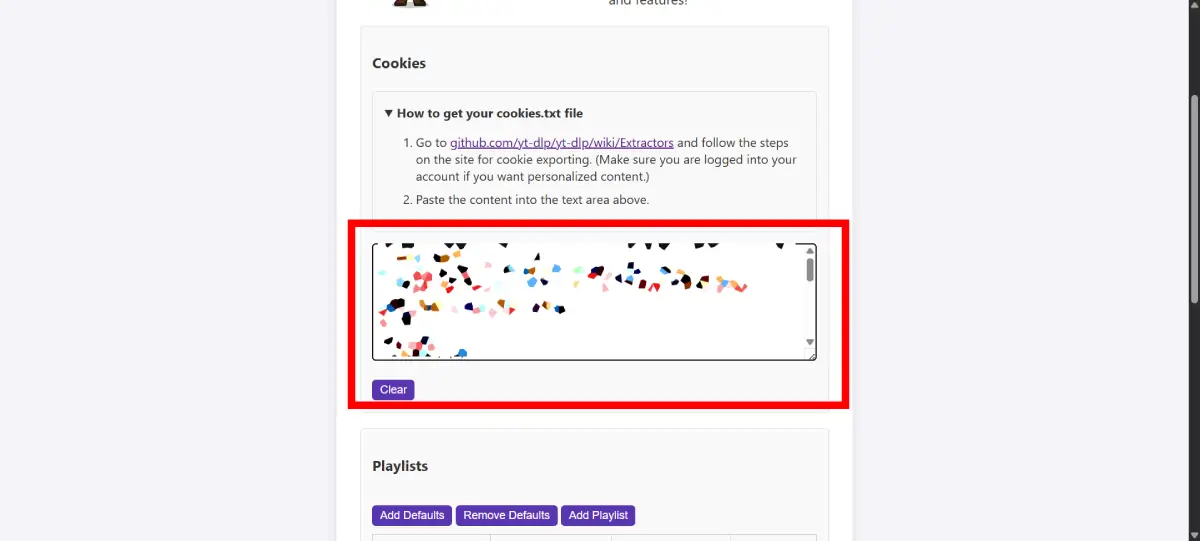Image resolution: width=1200 pixels, height=541 pixels.
Task: Click the page scrollbar down arrow
Action: (x=1193, y=534)
